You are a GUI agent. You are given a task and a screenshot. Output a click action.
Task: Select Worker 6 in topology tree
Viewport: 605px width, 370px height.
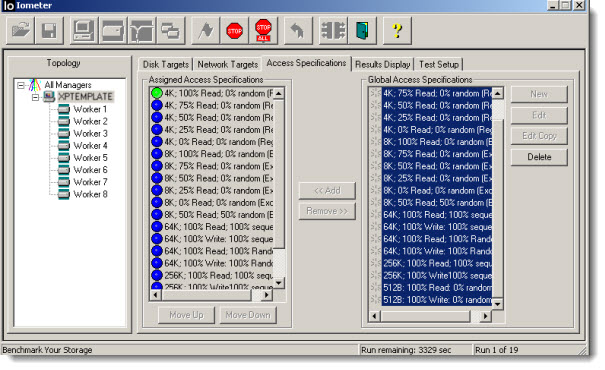tap(90, 170)
